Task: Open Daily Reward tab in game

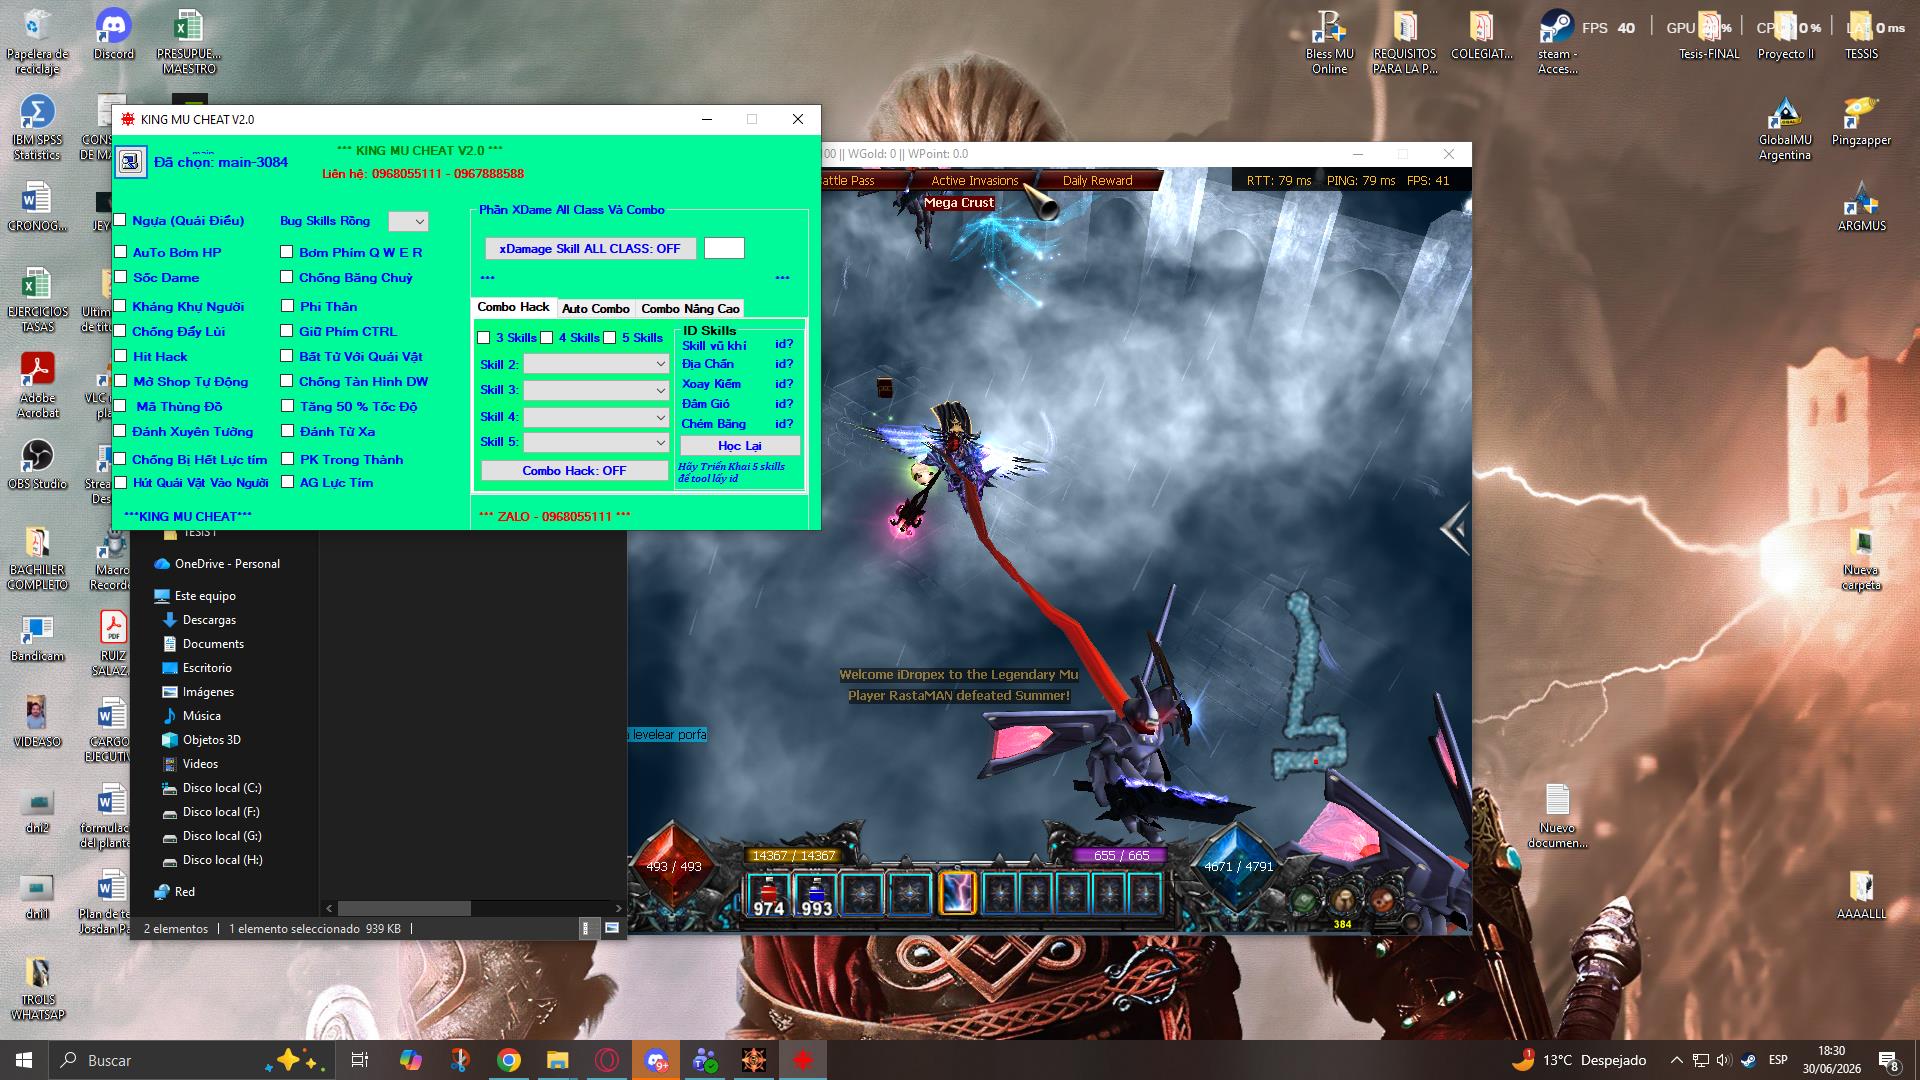Action: point(1097,181)
